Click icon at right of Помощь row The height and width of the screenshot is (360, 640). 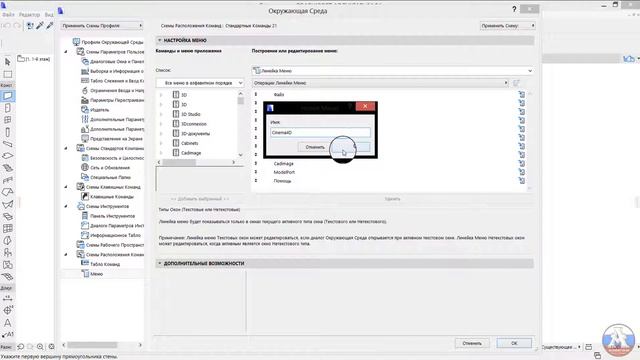[x=522, y=180]
